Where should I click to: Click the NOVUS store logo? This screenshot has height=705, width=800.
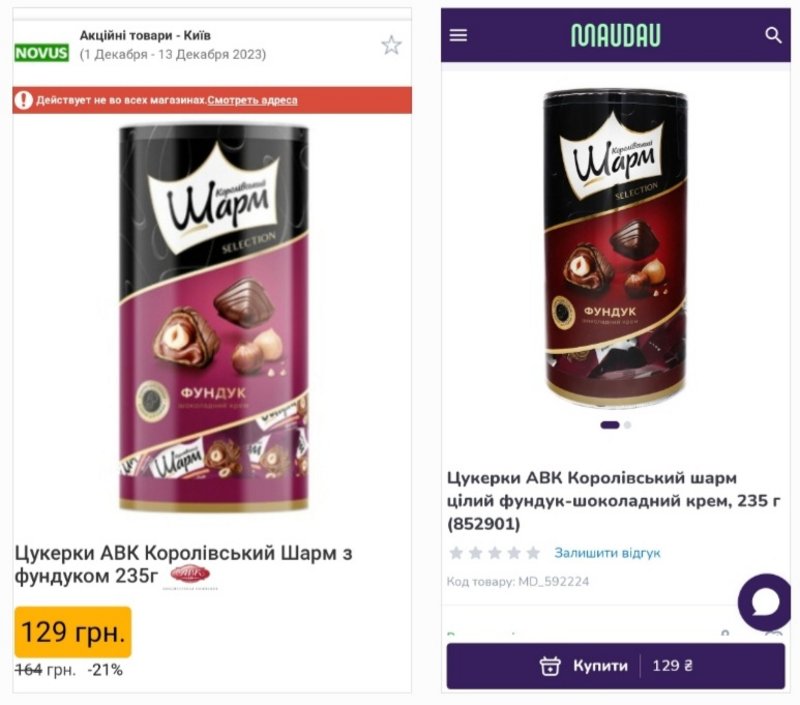41,53
